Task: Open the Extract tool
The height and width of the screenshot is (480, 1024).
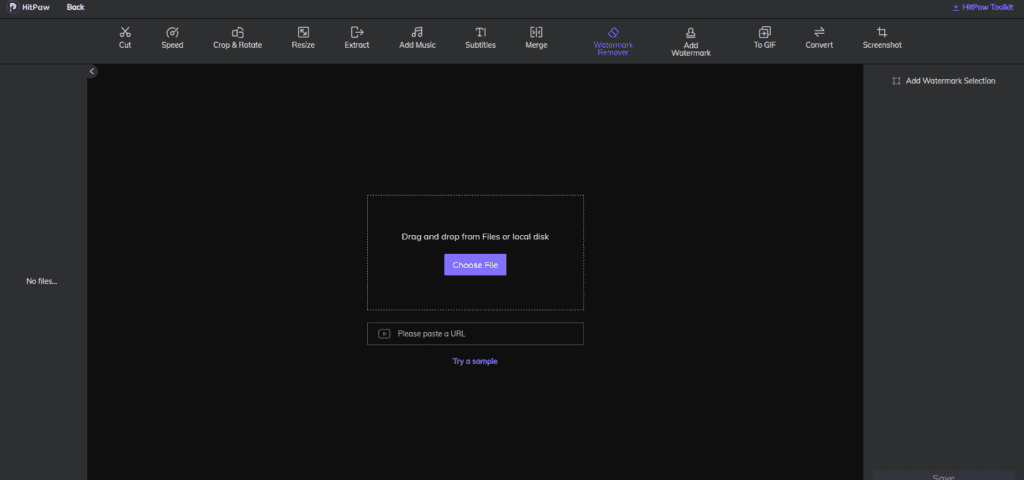Action: click(357, 38)
